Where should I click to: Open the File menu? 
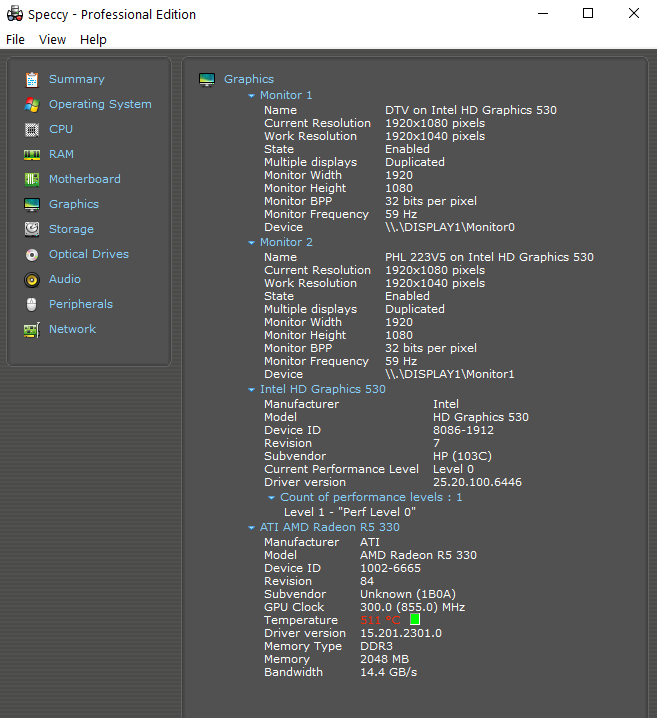[15, 40]
